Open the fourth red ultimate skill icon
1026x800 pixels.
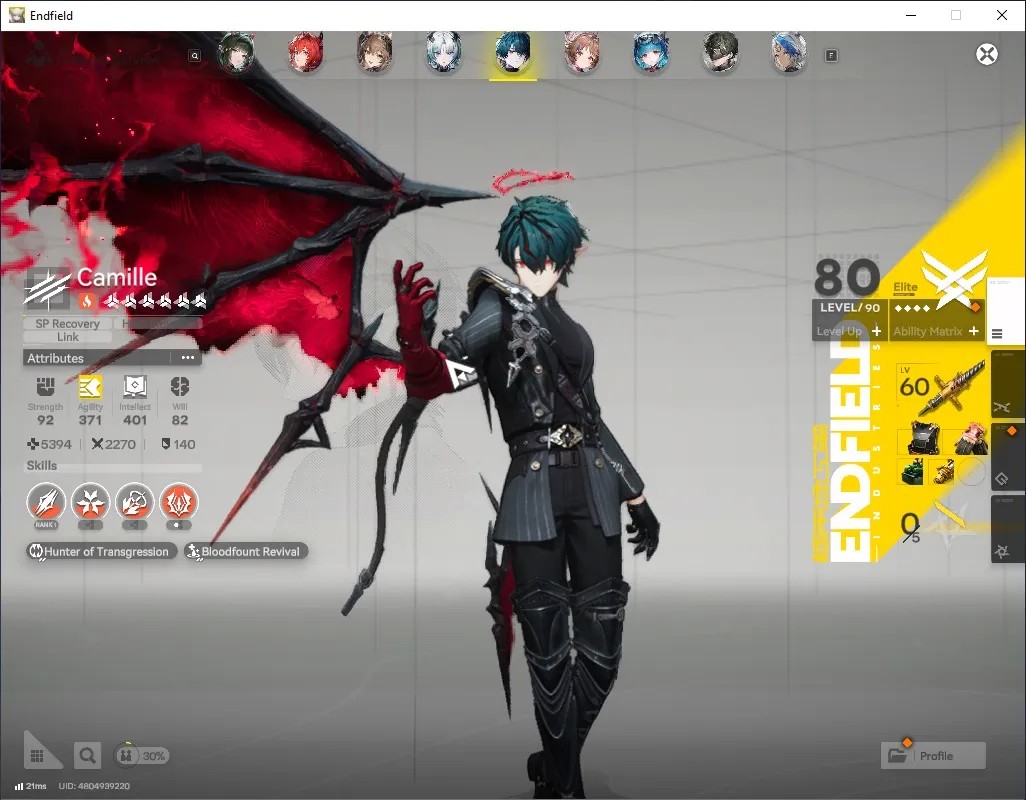tap(179, 502)
